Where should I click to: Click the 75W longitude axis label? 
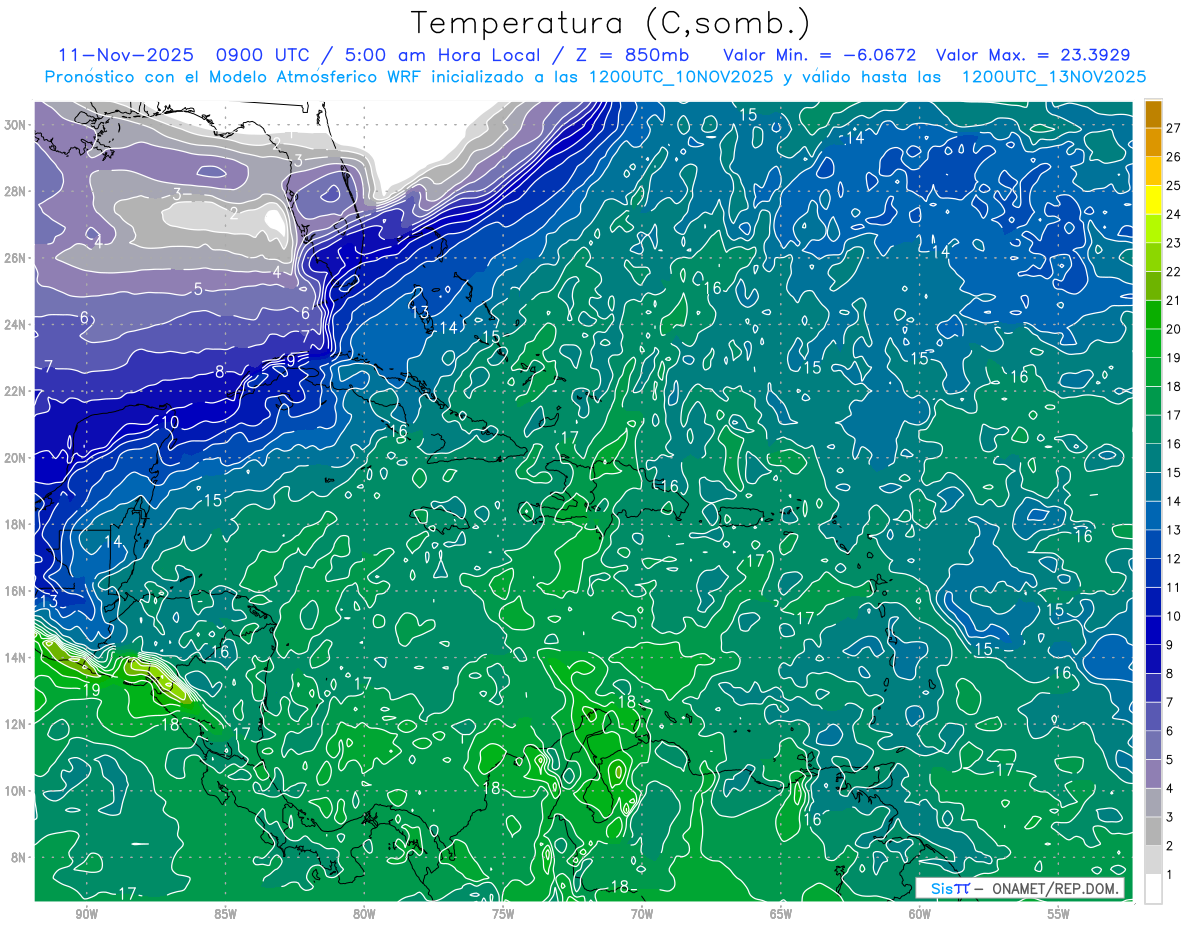[x=503, y=914]
